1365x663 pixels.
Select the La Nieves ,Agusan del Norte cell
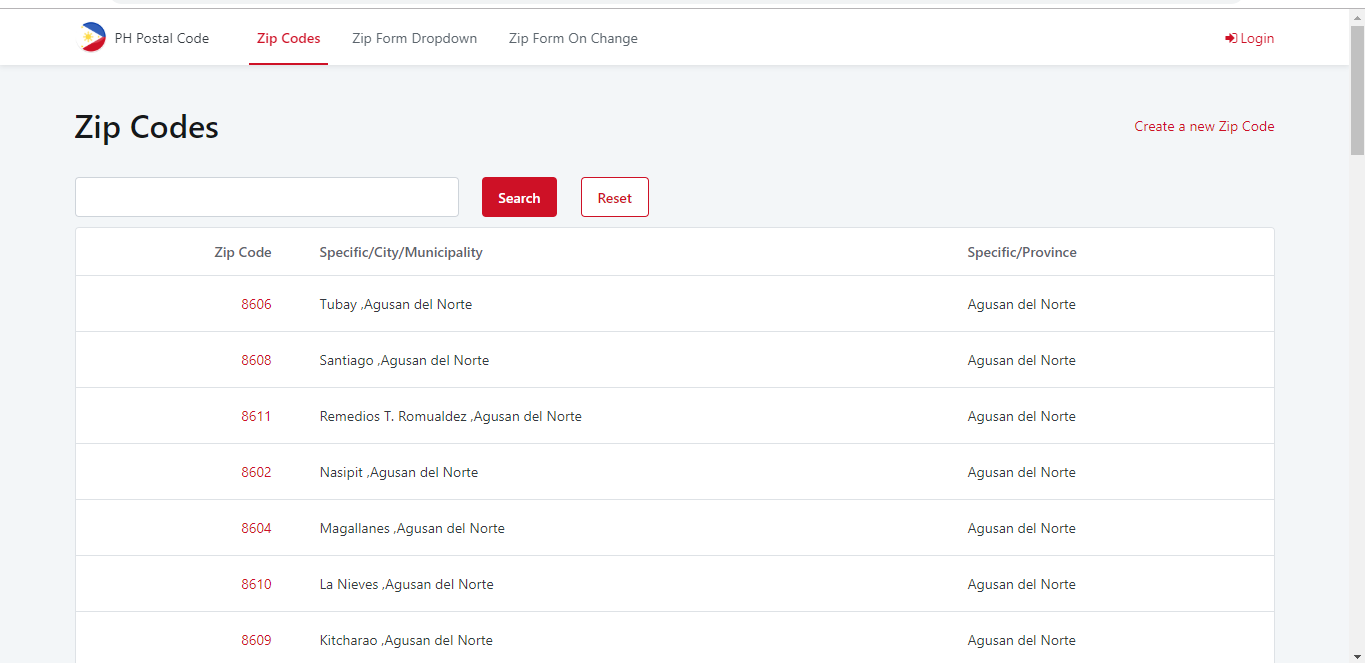pyautogui.click(x=406, y=584)
